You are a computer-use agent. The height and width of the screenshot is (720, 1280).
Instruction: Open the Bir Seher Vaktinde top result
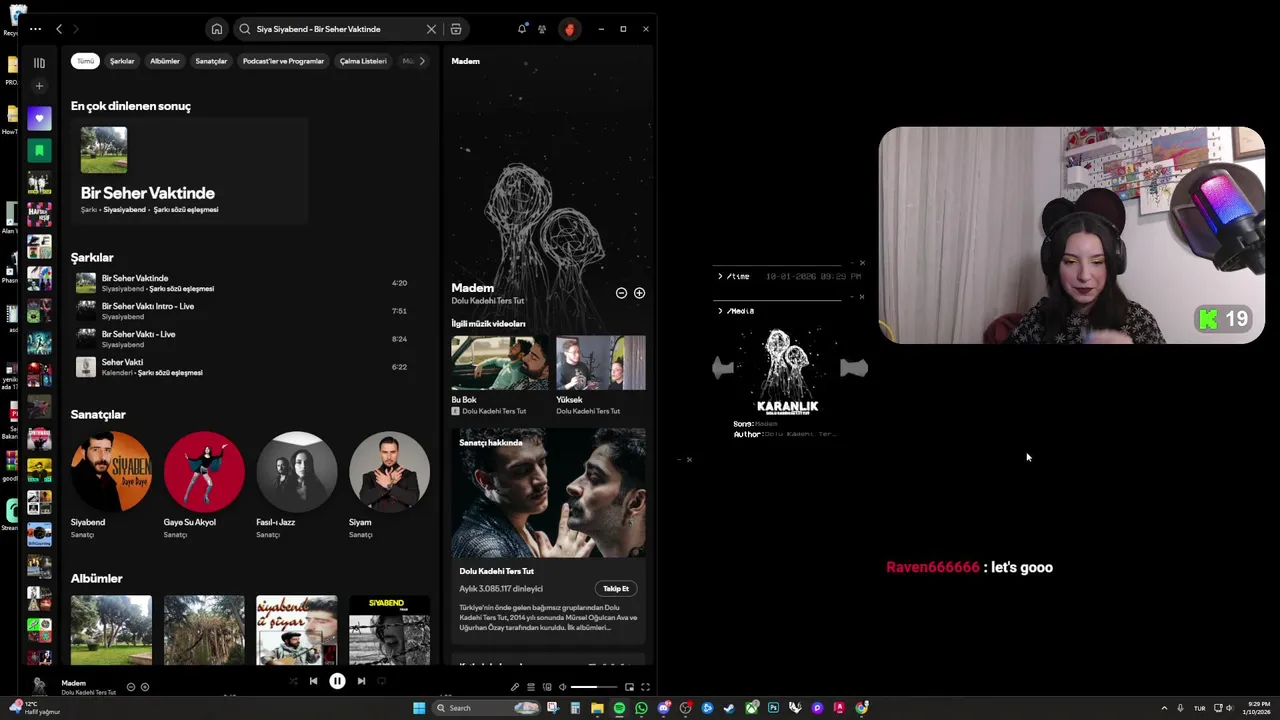tap(189, 169)
